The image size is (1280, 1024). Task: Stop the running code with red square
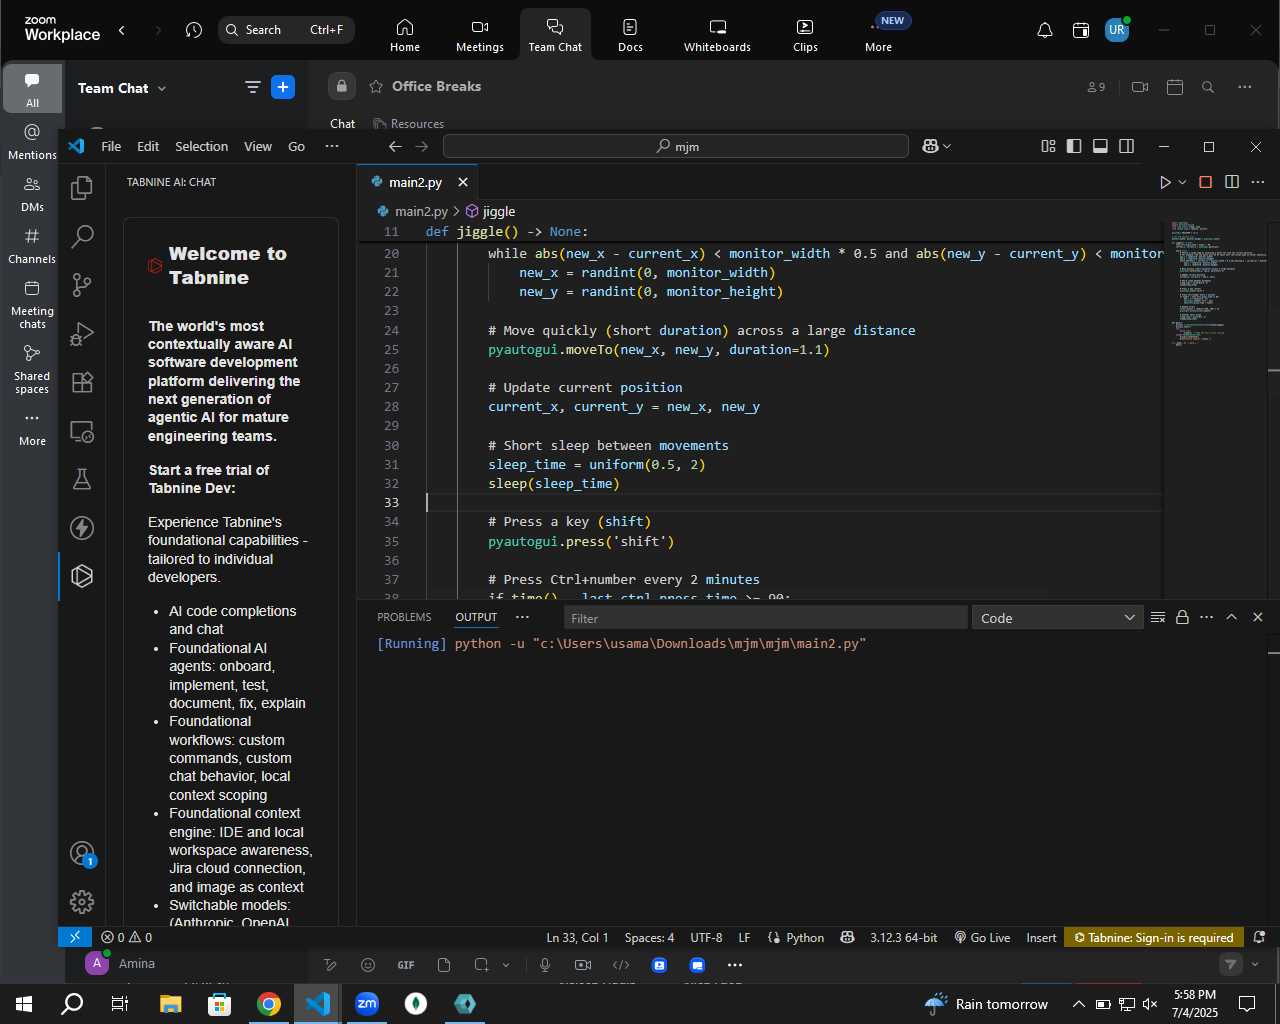[x=1206, y=182]
